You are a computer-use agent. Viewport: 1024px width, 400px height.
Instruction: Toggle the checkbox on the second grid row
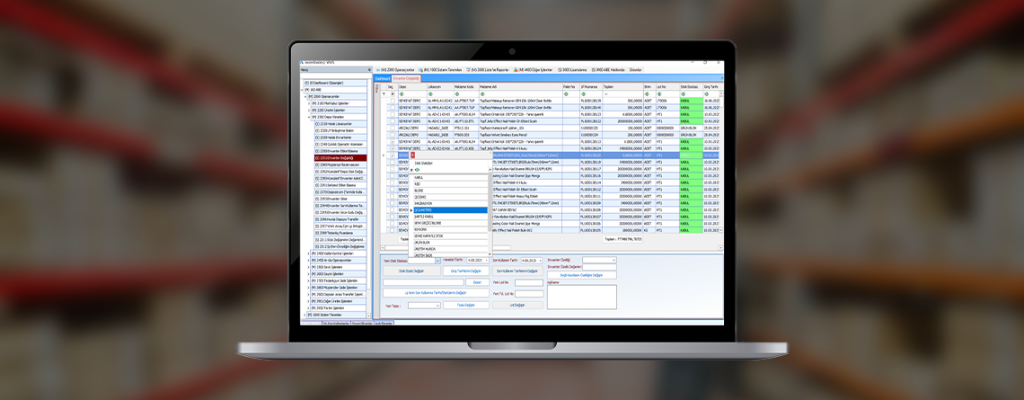click(x=390, y=107)
